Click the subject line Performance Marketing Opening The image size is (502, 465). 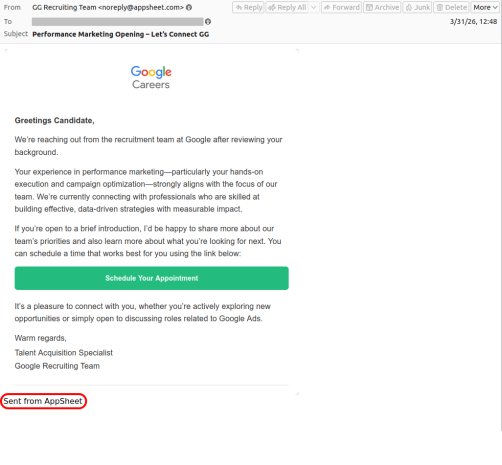click(x=121, y=34)
